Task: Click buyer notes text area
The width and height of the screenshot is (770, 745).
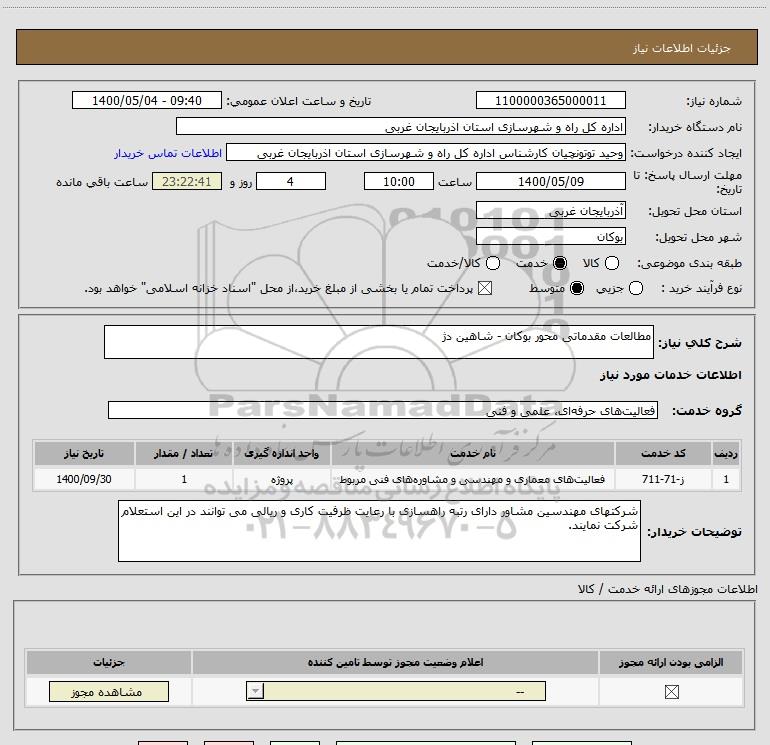Action: click(379, 531)
